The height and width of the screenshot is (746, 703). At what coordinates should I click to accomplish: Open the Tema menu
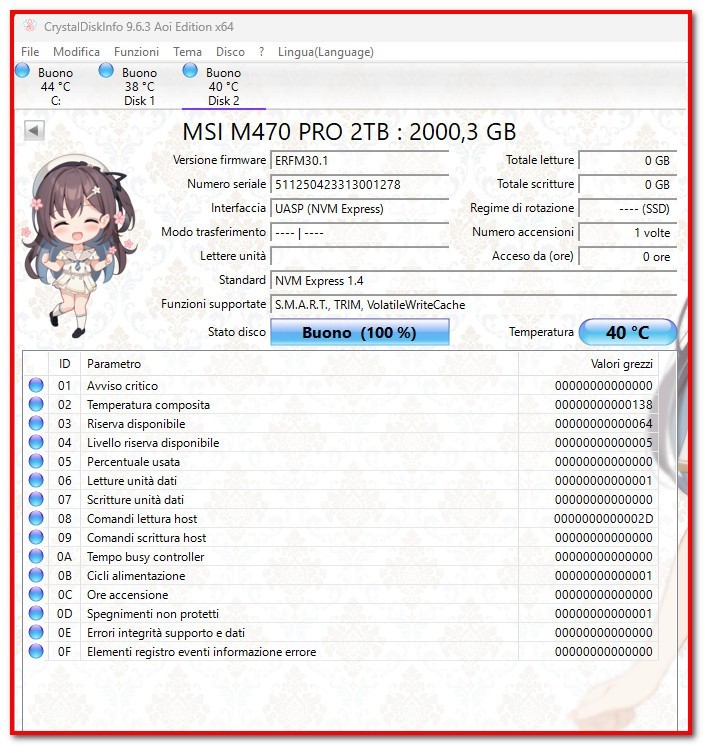coord(187,52)
